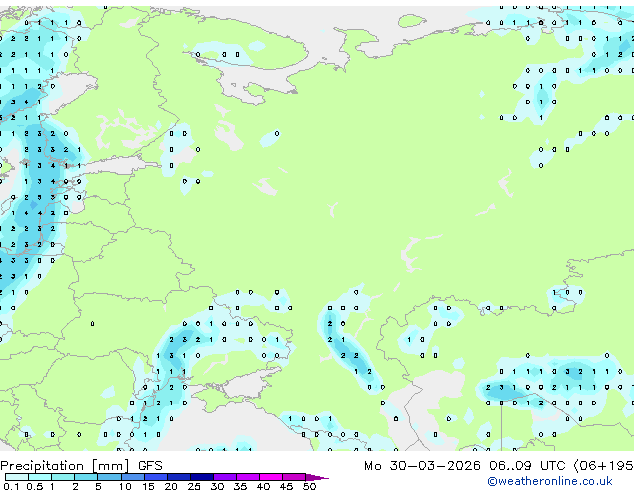Screen dimensions: 634x490
Task: Click the 1–2 mm legend swatch
Action: tap(63, 477)
